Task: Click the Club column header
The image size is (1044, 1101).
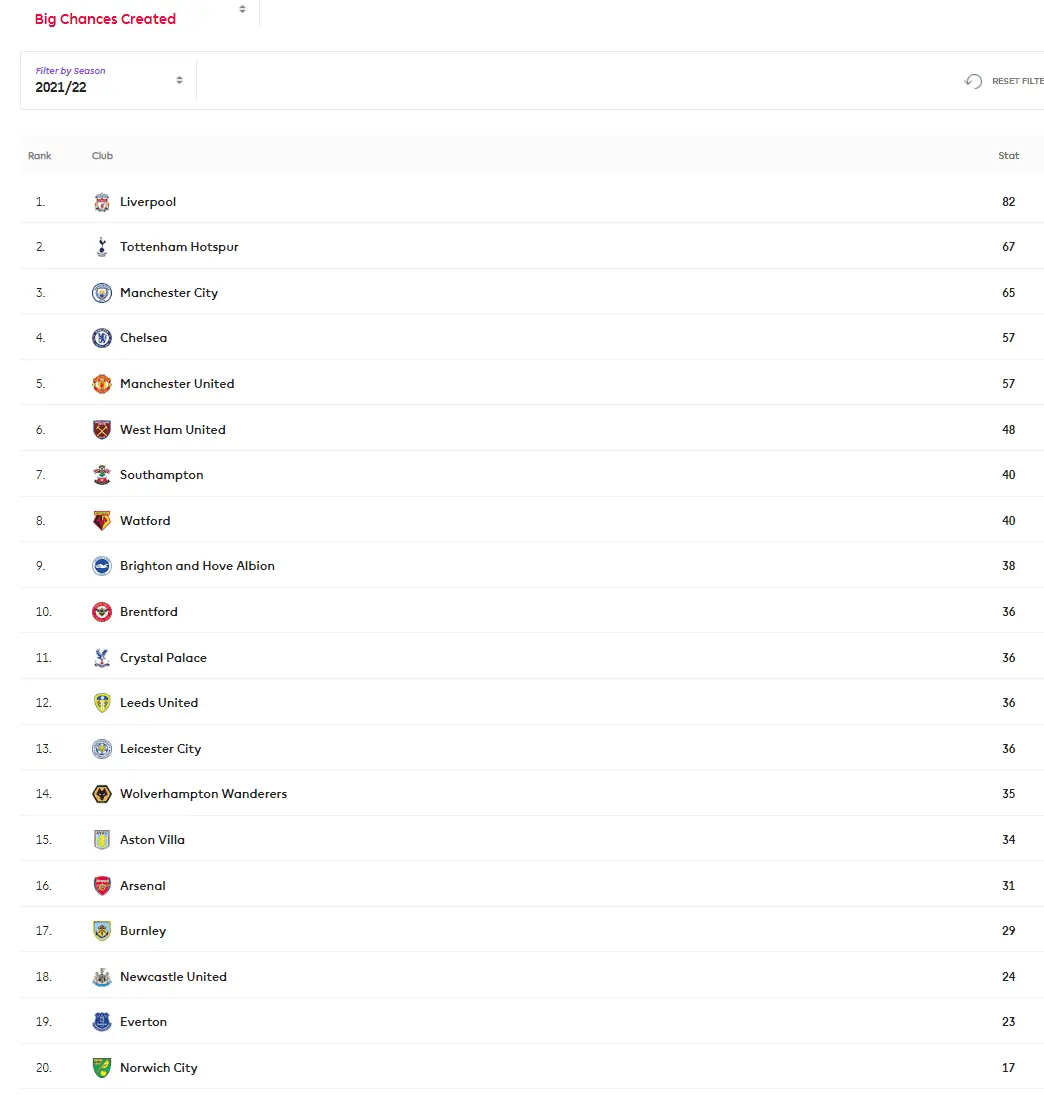Action: [102, 156]
